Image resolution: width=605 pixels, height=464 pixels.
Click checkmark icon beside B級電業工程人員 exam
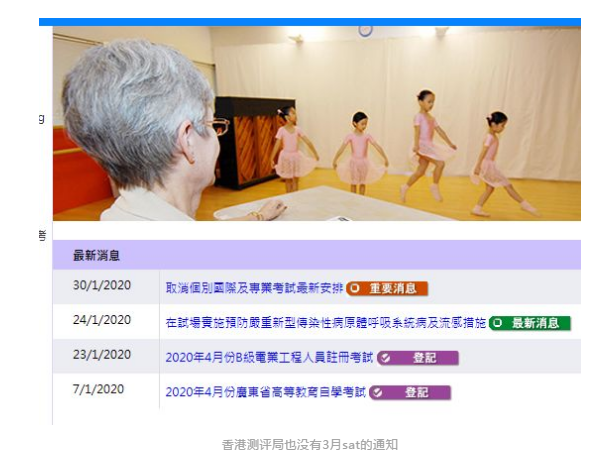click(x=385, y=357)
